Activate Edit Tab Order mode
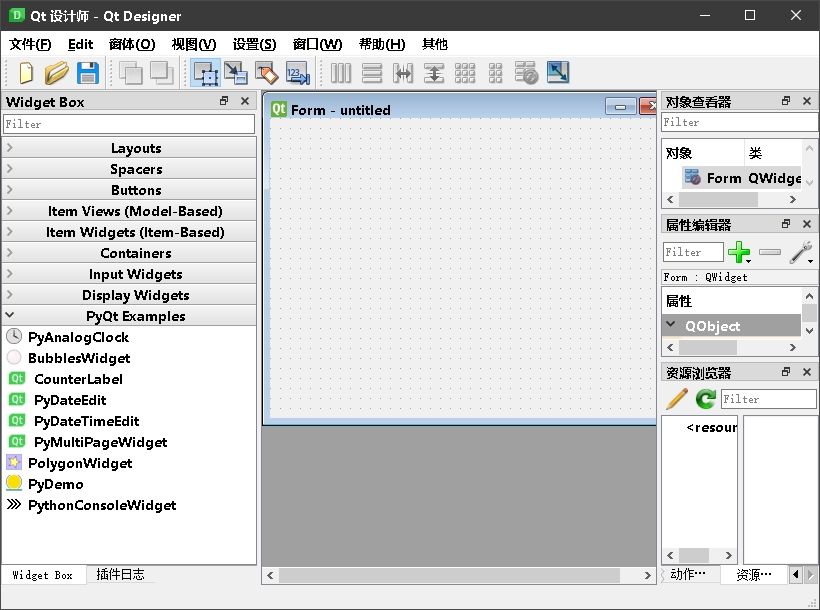The image size is (820, 610). coord(298,73)
